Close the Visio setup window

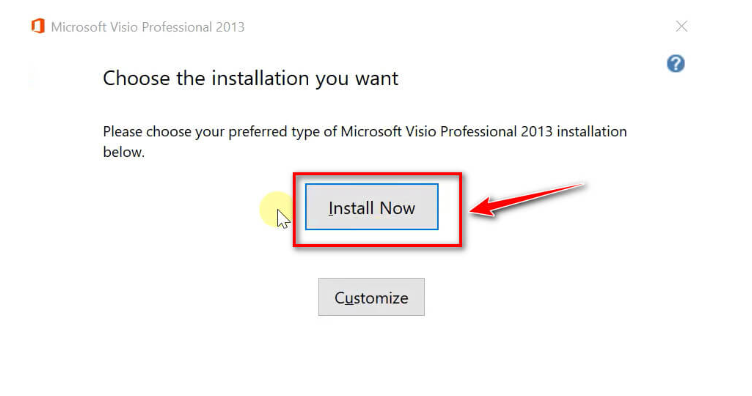(682, 26)
